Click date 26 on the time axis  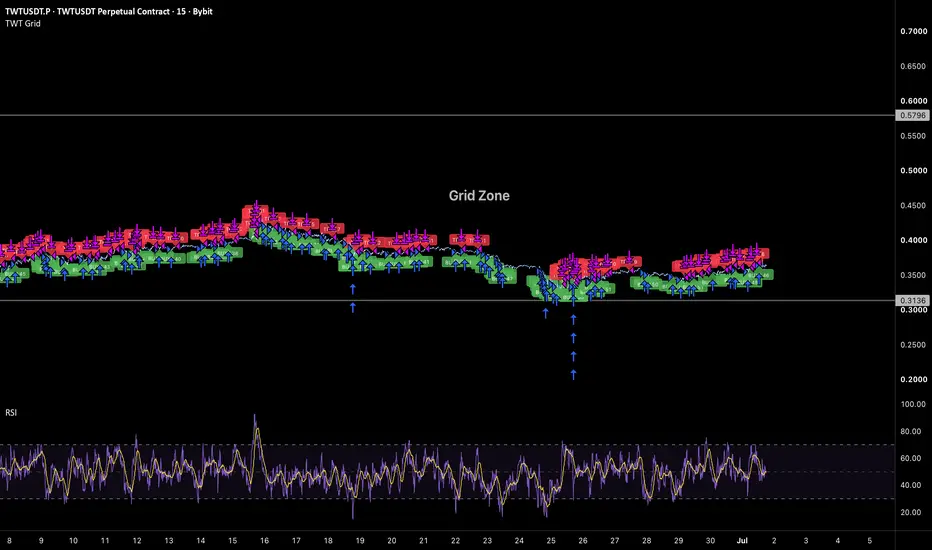click(x=582, y=540)
